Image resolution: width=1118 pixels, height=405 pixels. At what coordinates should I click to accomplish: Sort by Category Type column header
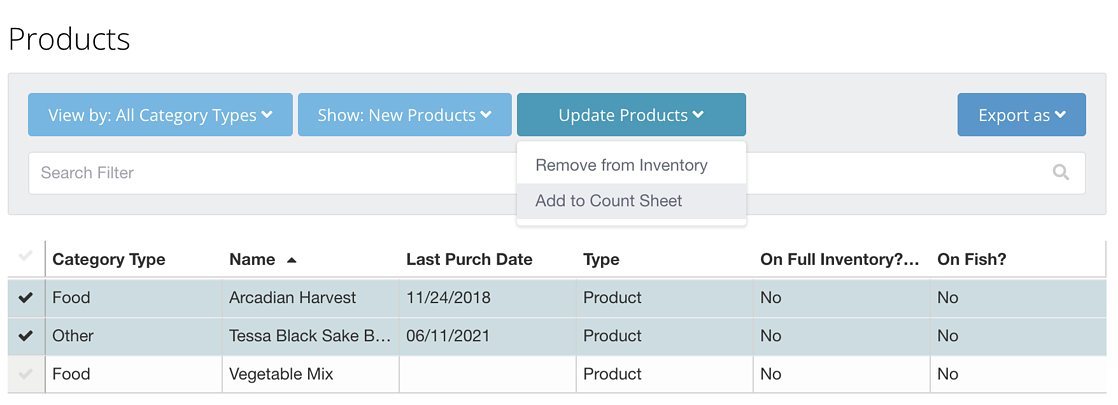coord(109,260)
